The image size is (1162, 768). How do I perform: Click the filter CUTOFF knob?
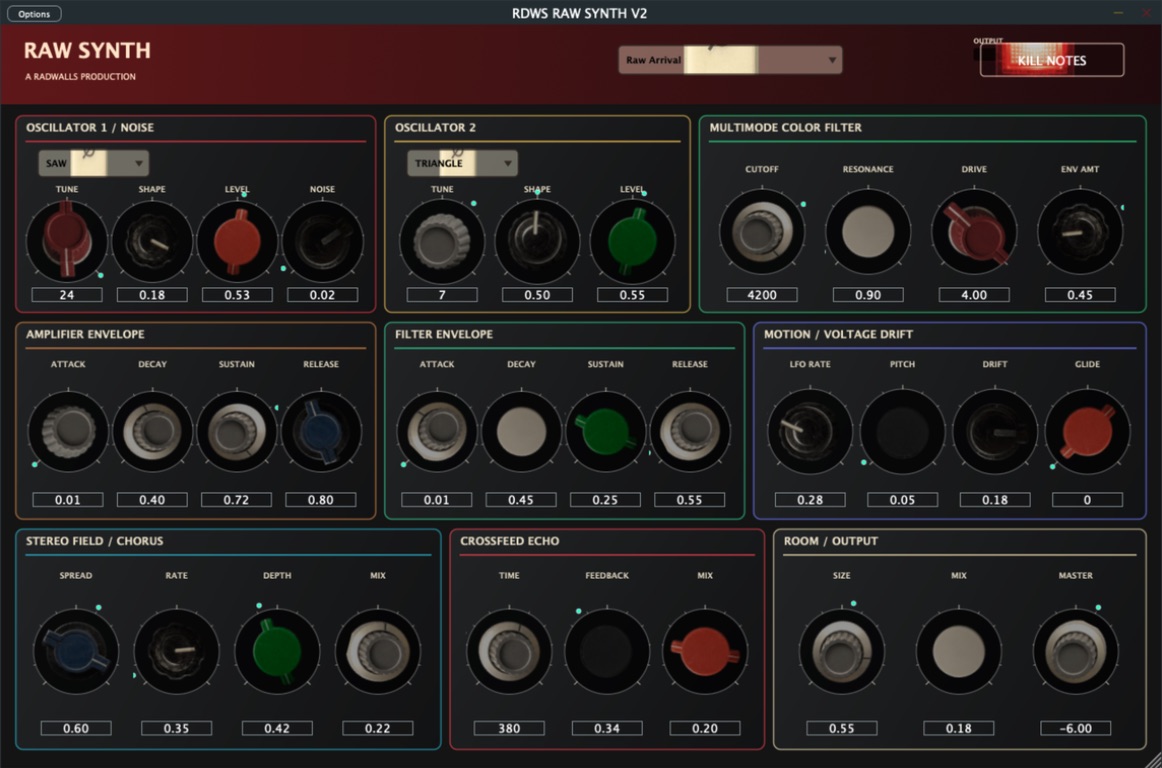tap(762, 231)
